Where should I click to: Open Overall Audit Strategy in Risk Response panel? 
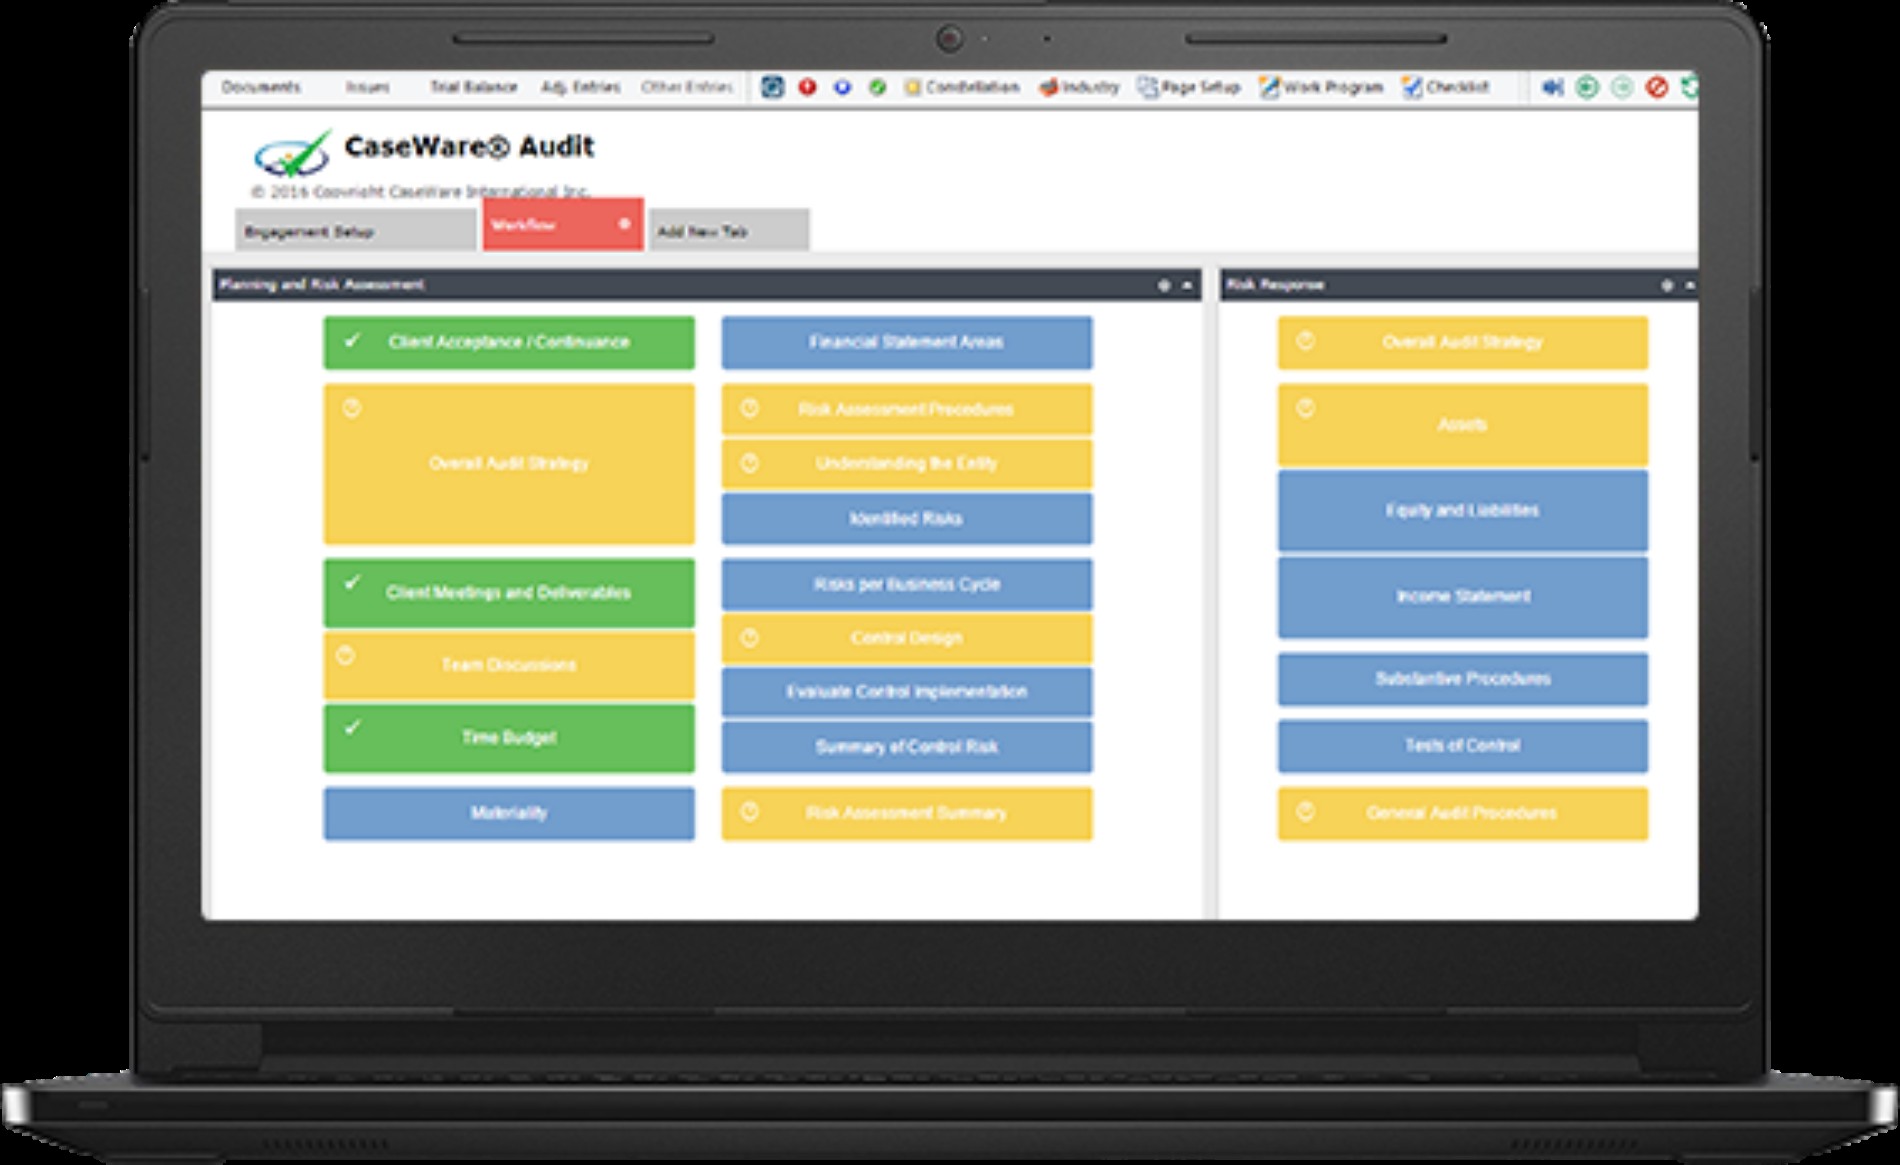1463,342
